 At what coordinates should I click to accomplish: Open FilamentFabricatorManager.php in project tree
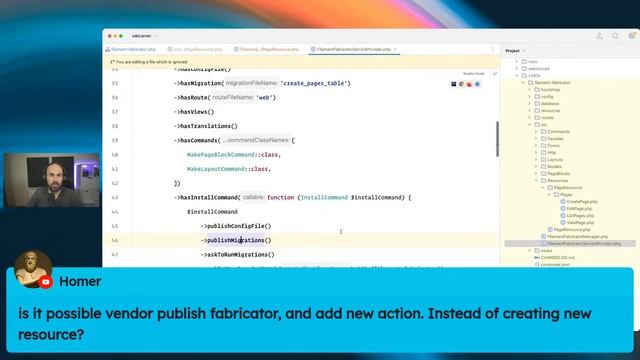pyautogui.click(x=575, y=237)
